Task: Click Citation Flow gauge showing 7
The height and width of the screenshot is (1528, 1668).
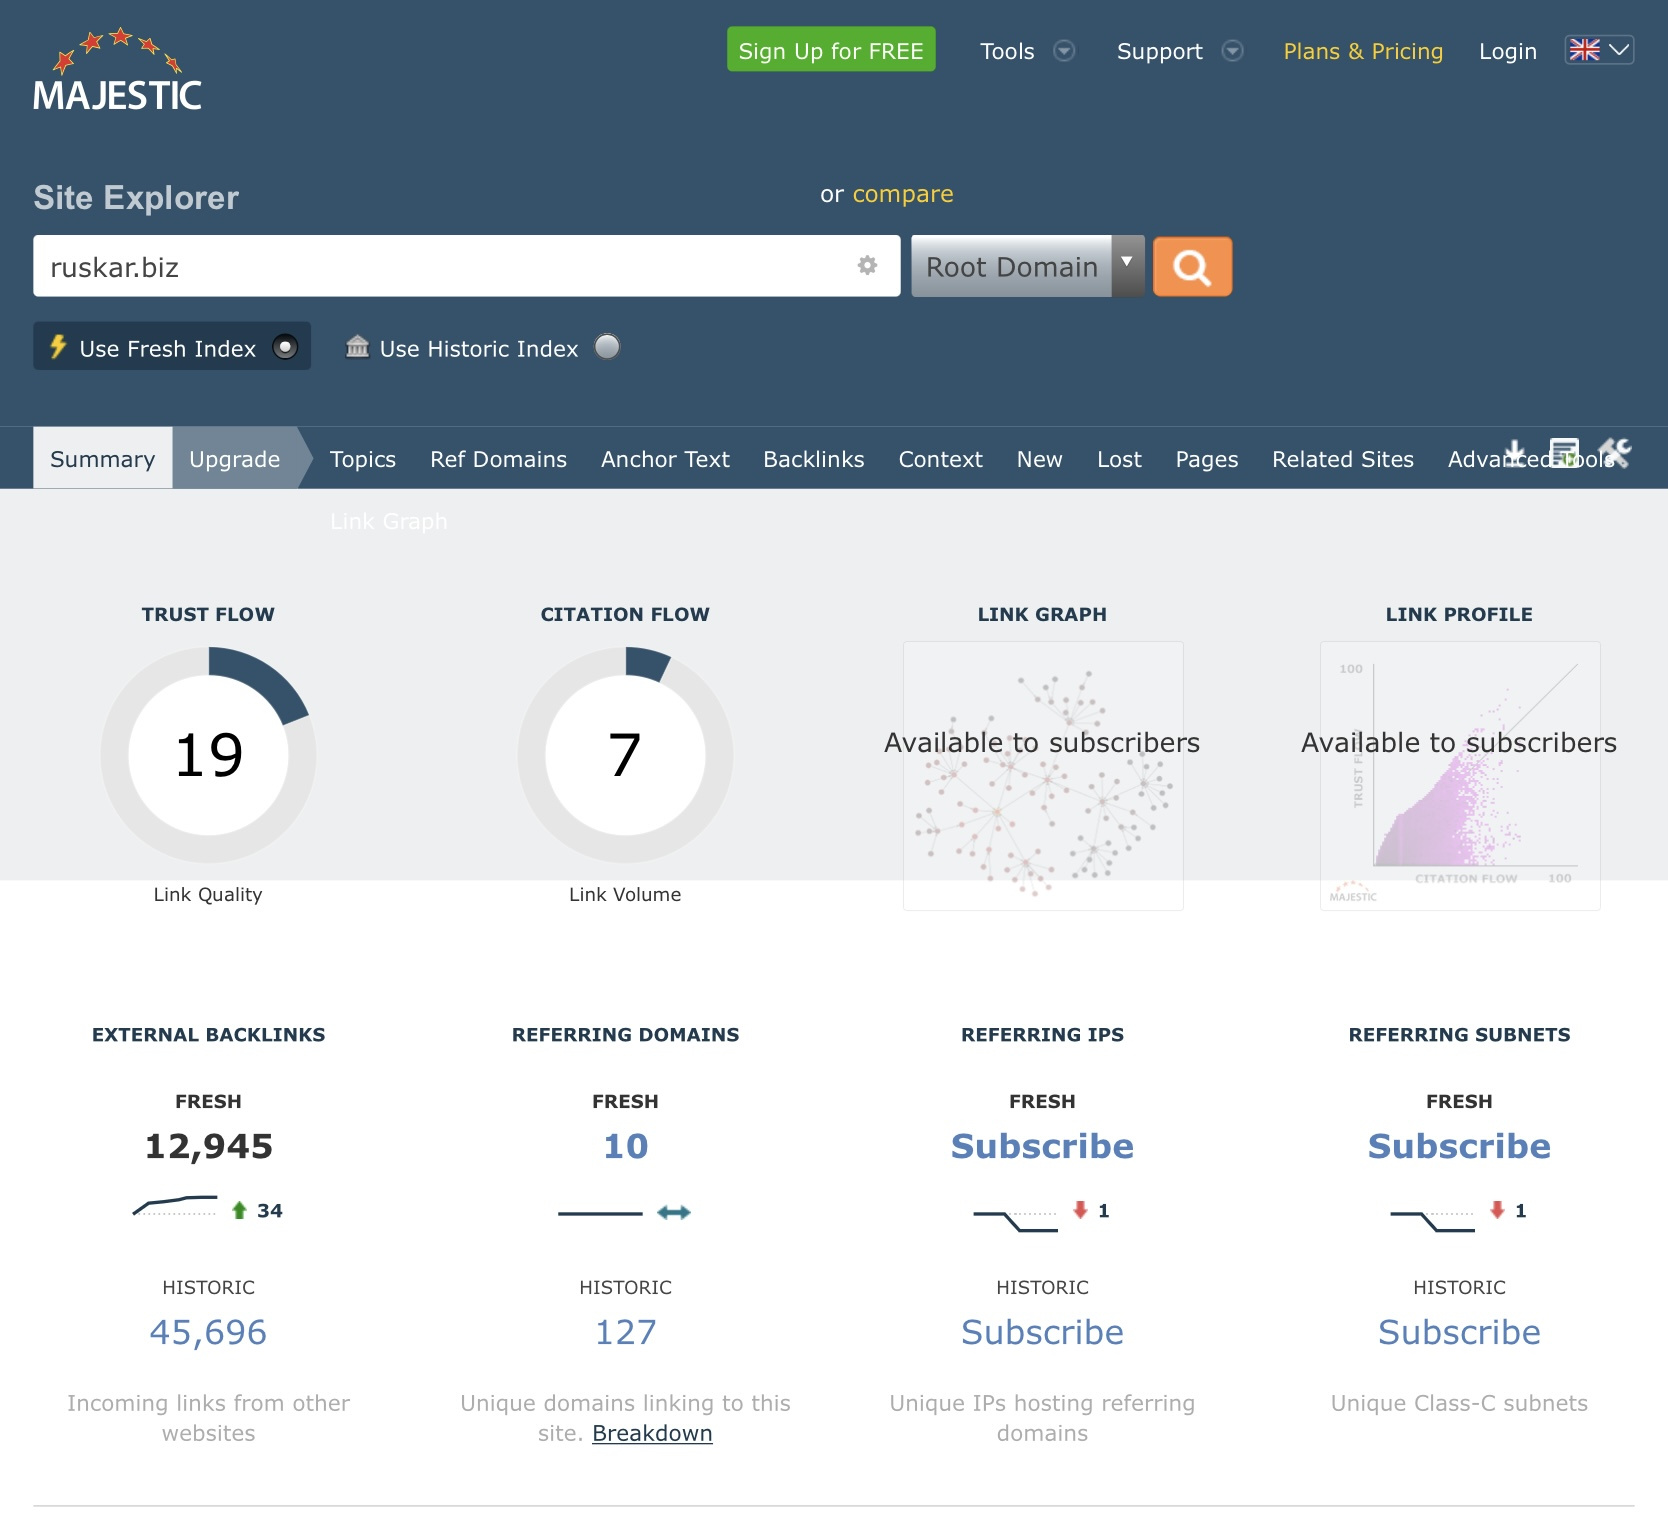Action: pos(625,755)
